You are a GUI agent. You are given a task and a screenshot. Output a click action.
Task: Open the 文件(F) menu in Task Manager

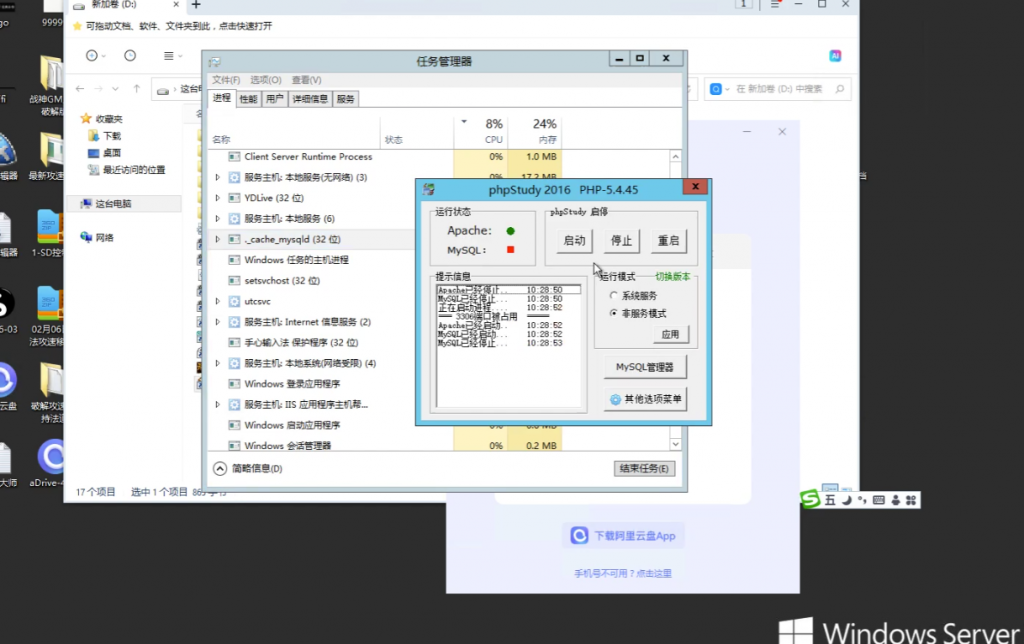[225, 80]
